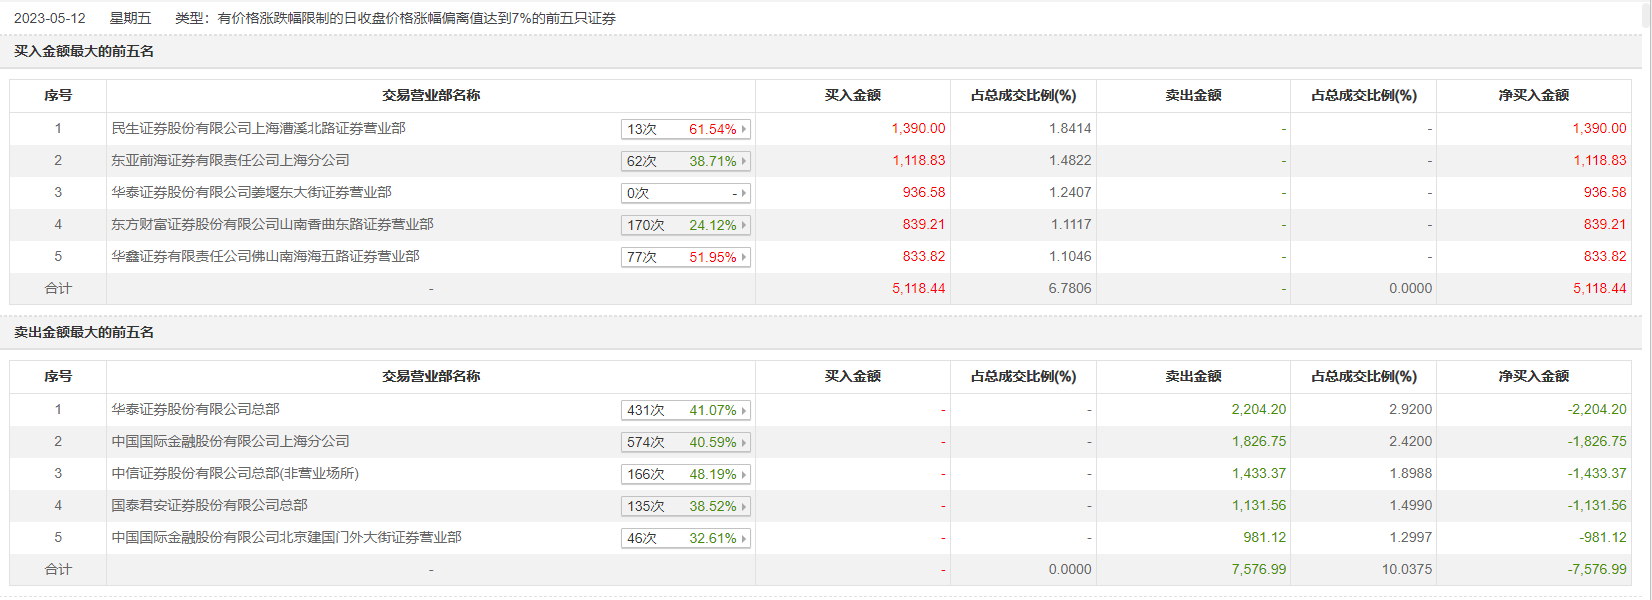Open 东方财富证券山南香曲东路营业部 link
The image size is (1652, 600).
click(x=272, y=225)
